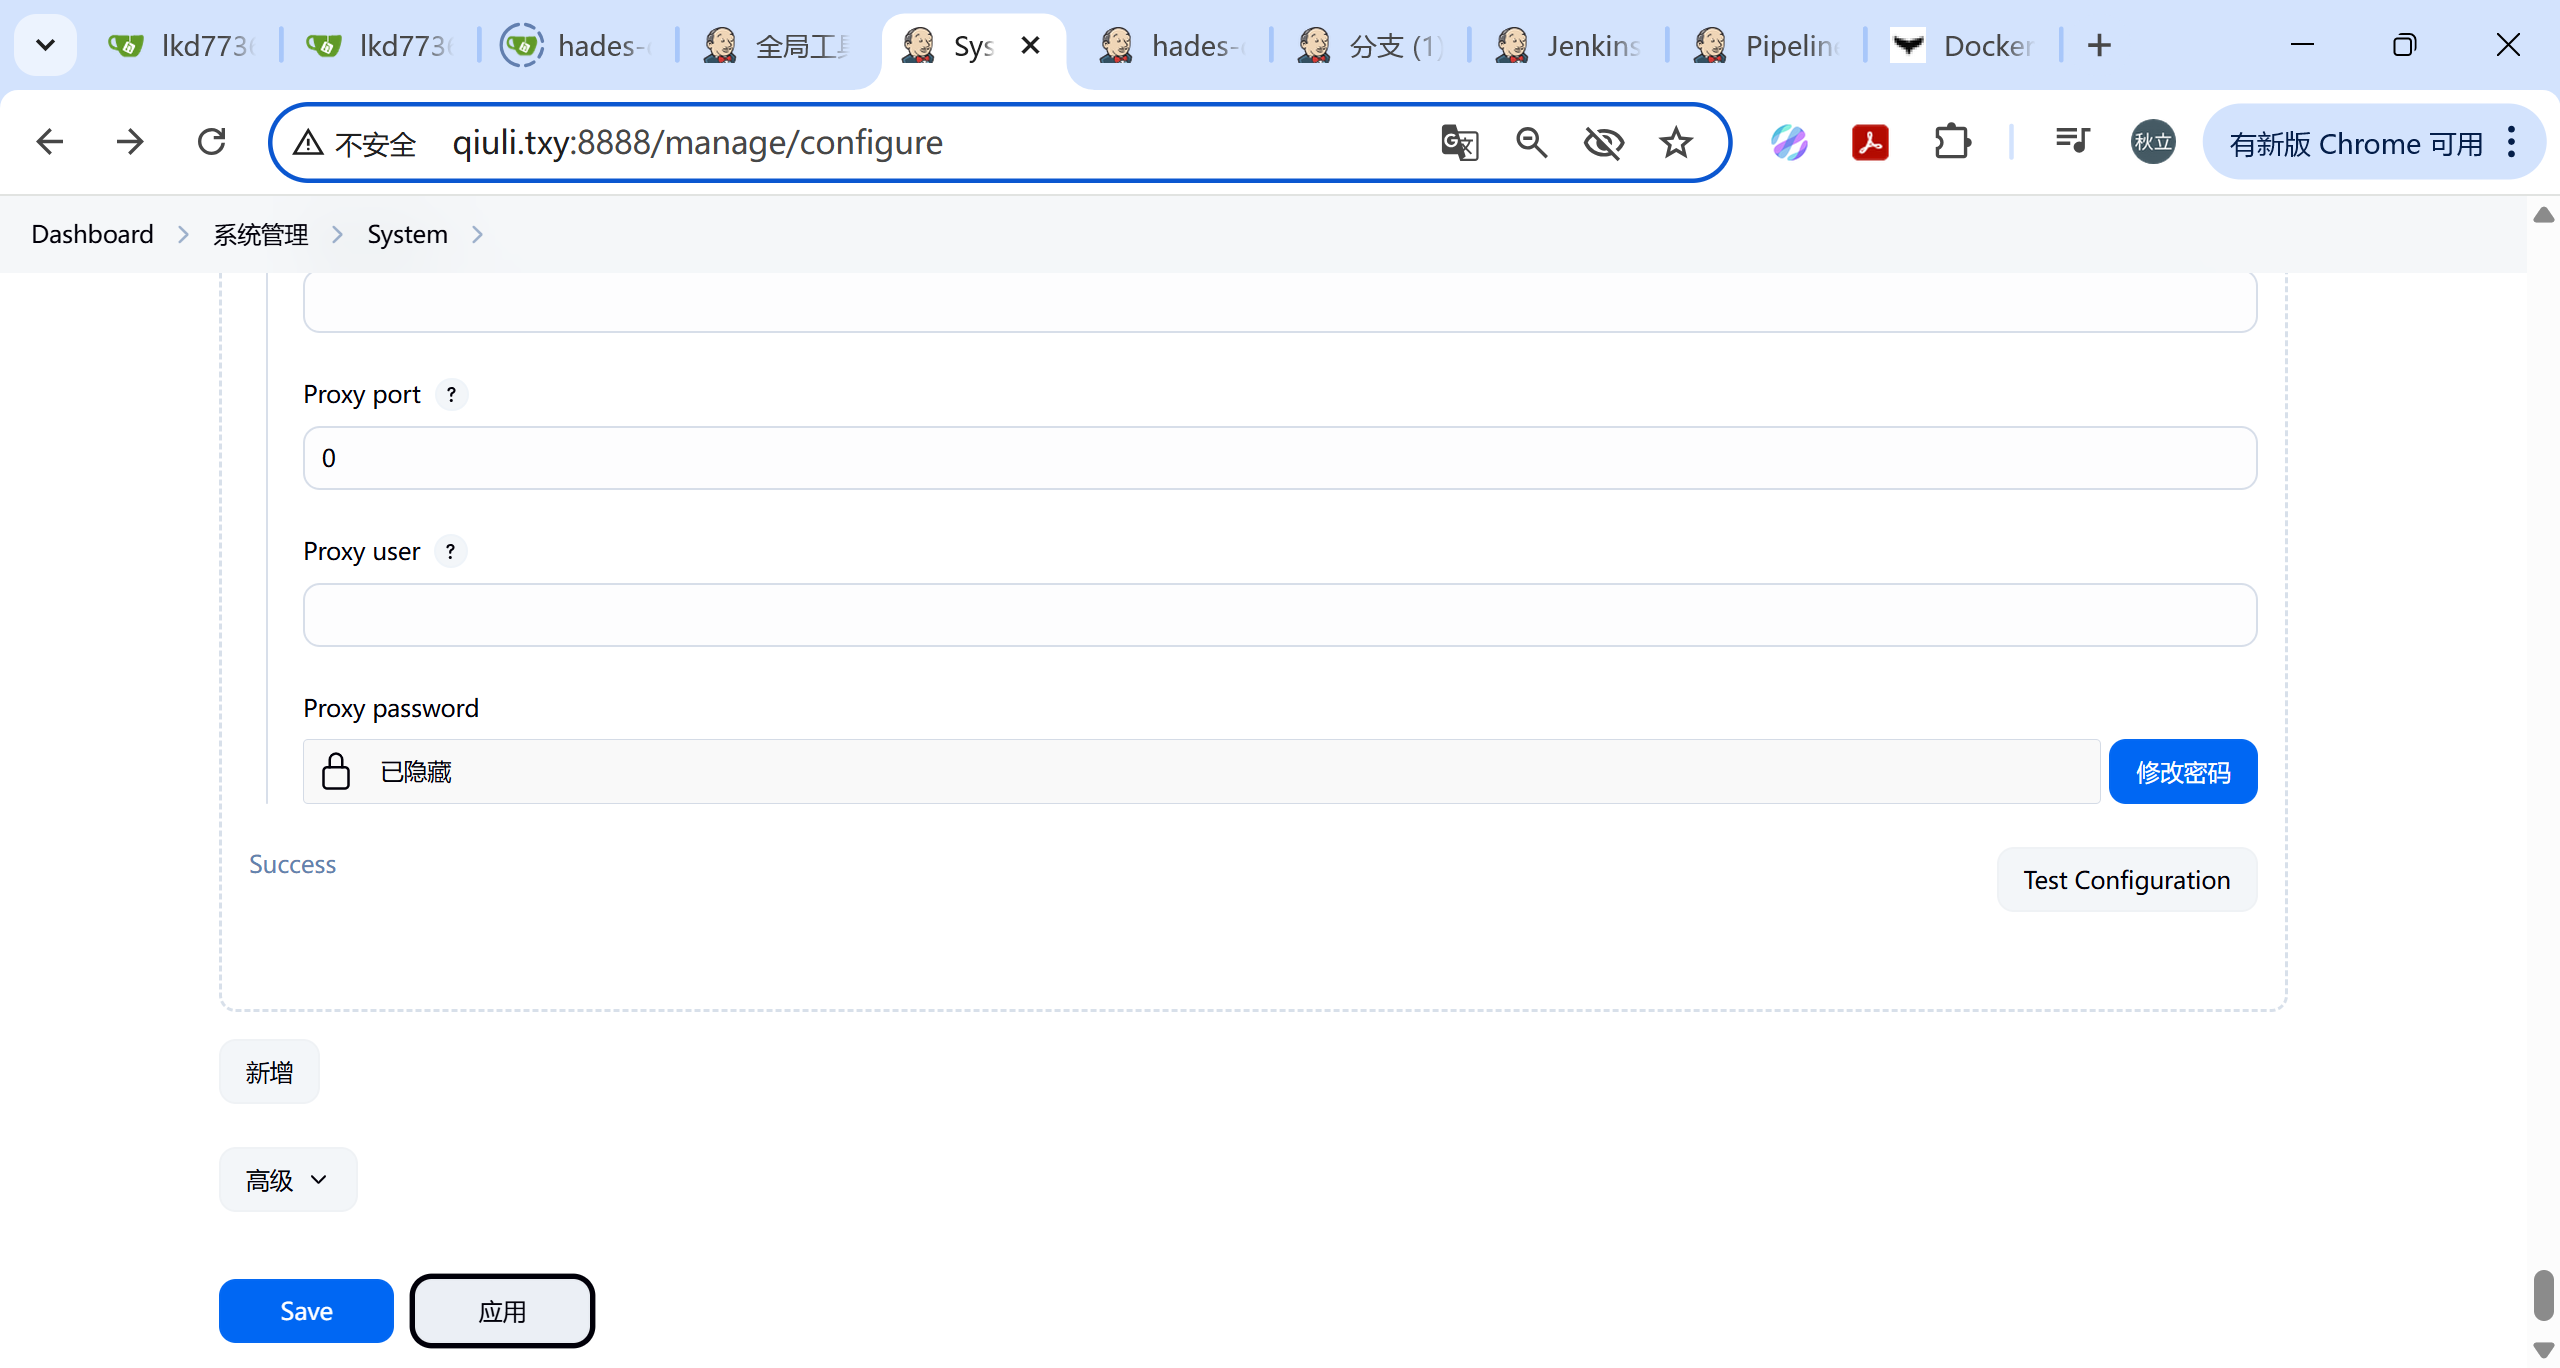Open the media control playlist icon
This screenshot has height=1368, width=2560.
pos(2072,141)
